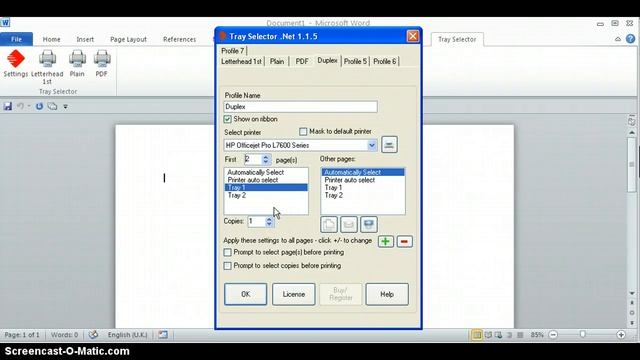
Task: Switch to Draft view in status bar
Action: tap(520, 335)
